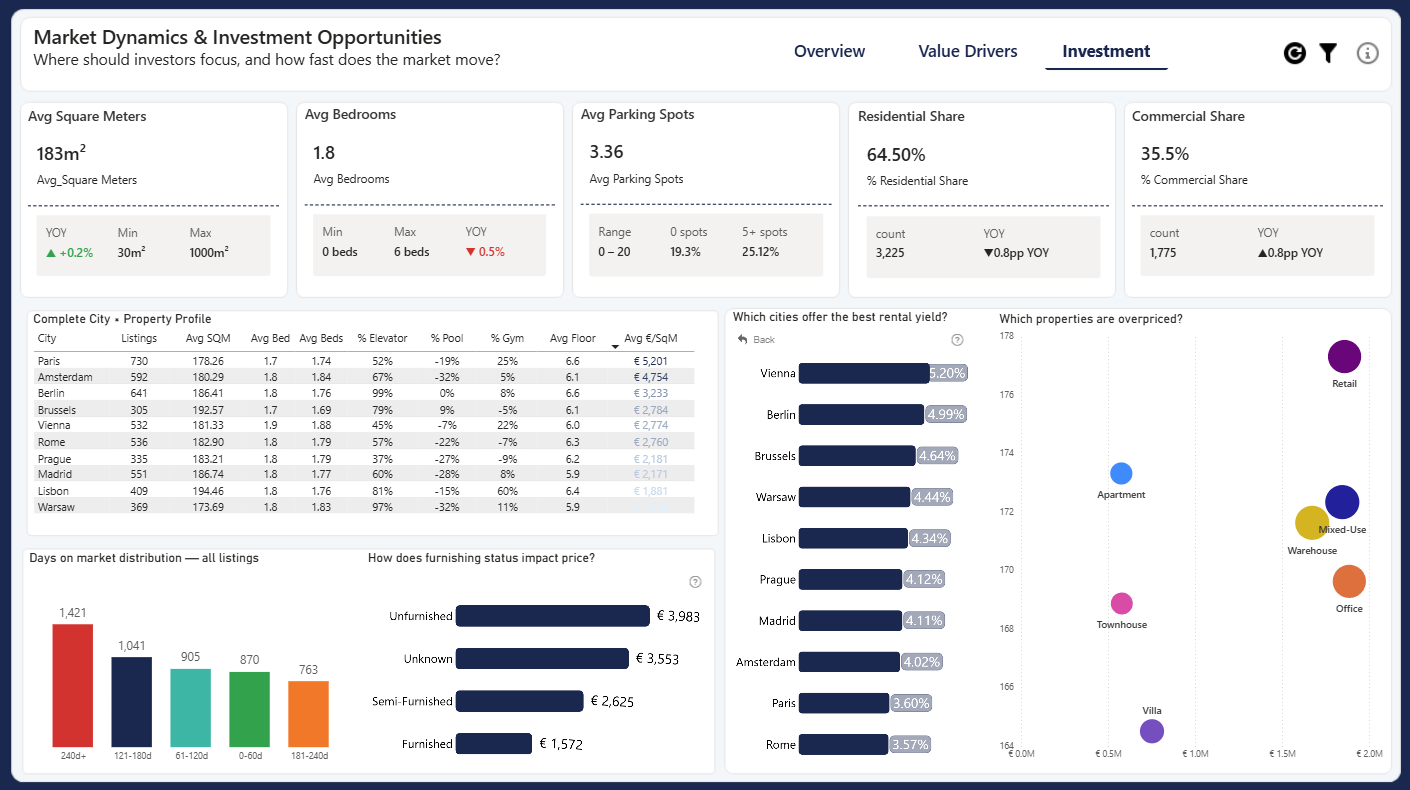
Task: Select the Paris row in city table
Action: point(363,361)
